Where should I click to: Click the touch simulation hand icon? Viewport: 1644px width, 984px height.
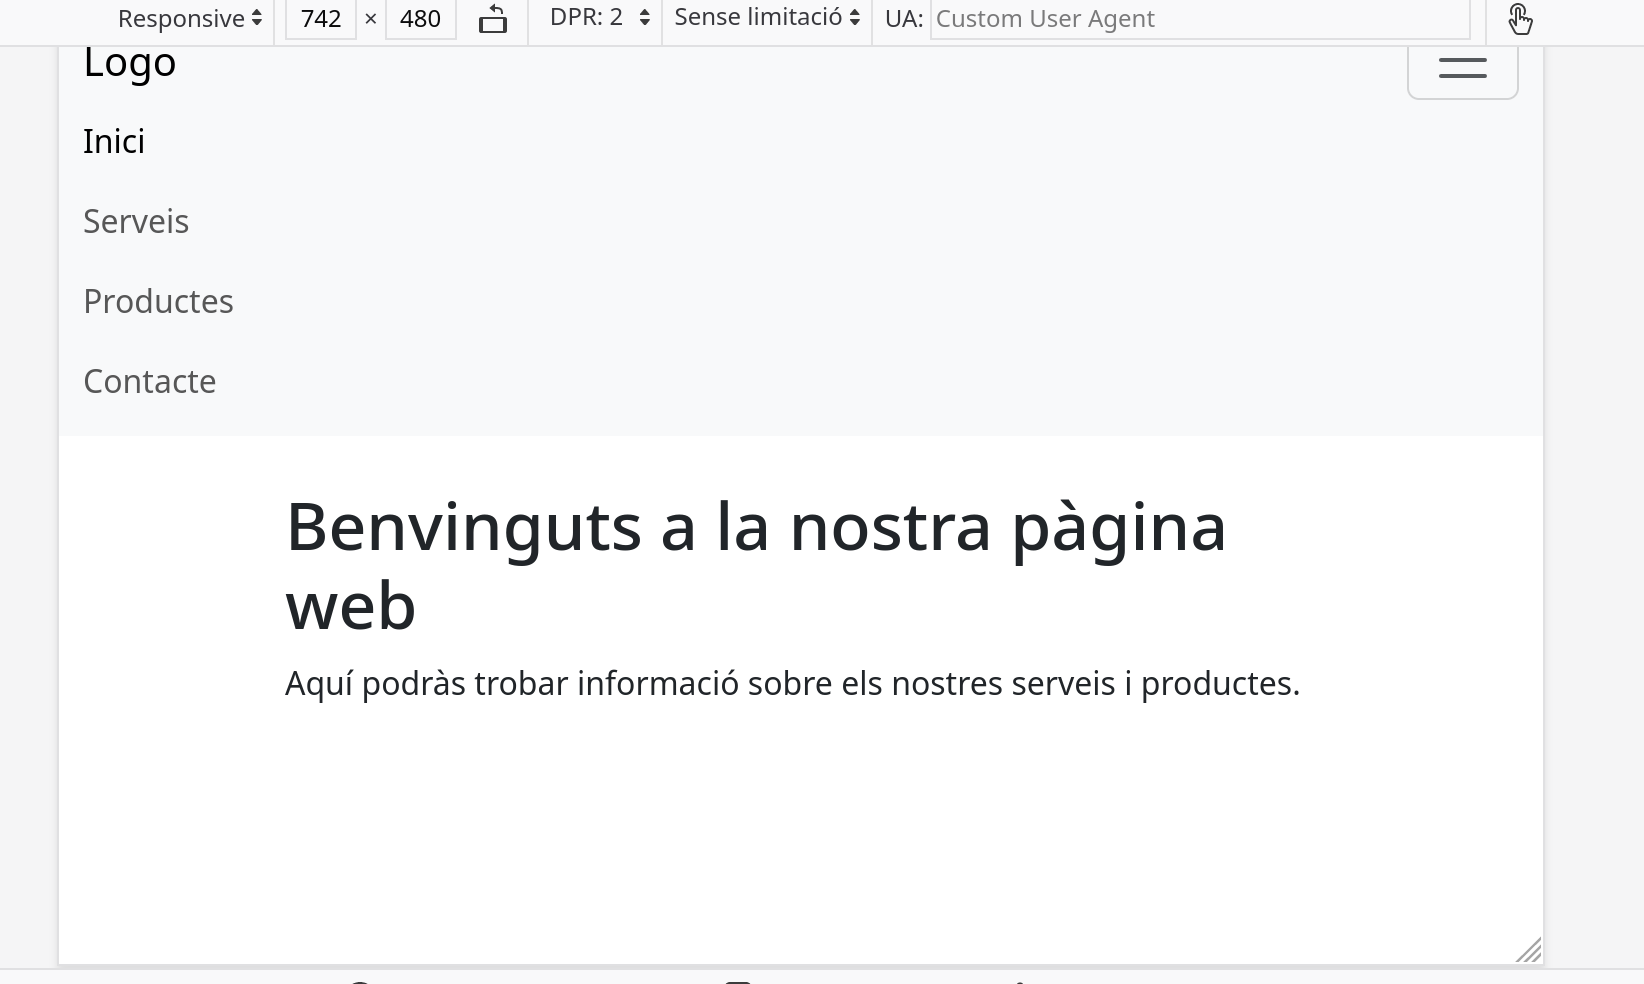pos(1521,18)
